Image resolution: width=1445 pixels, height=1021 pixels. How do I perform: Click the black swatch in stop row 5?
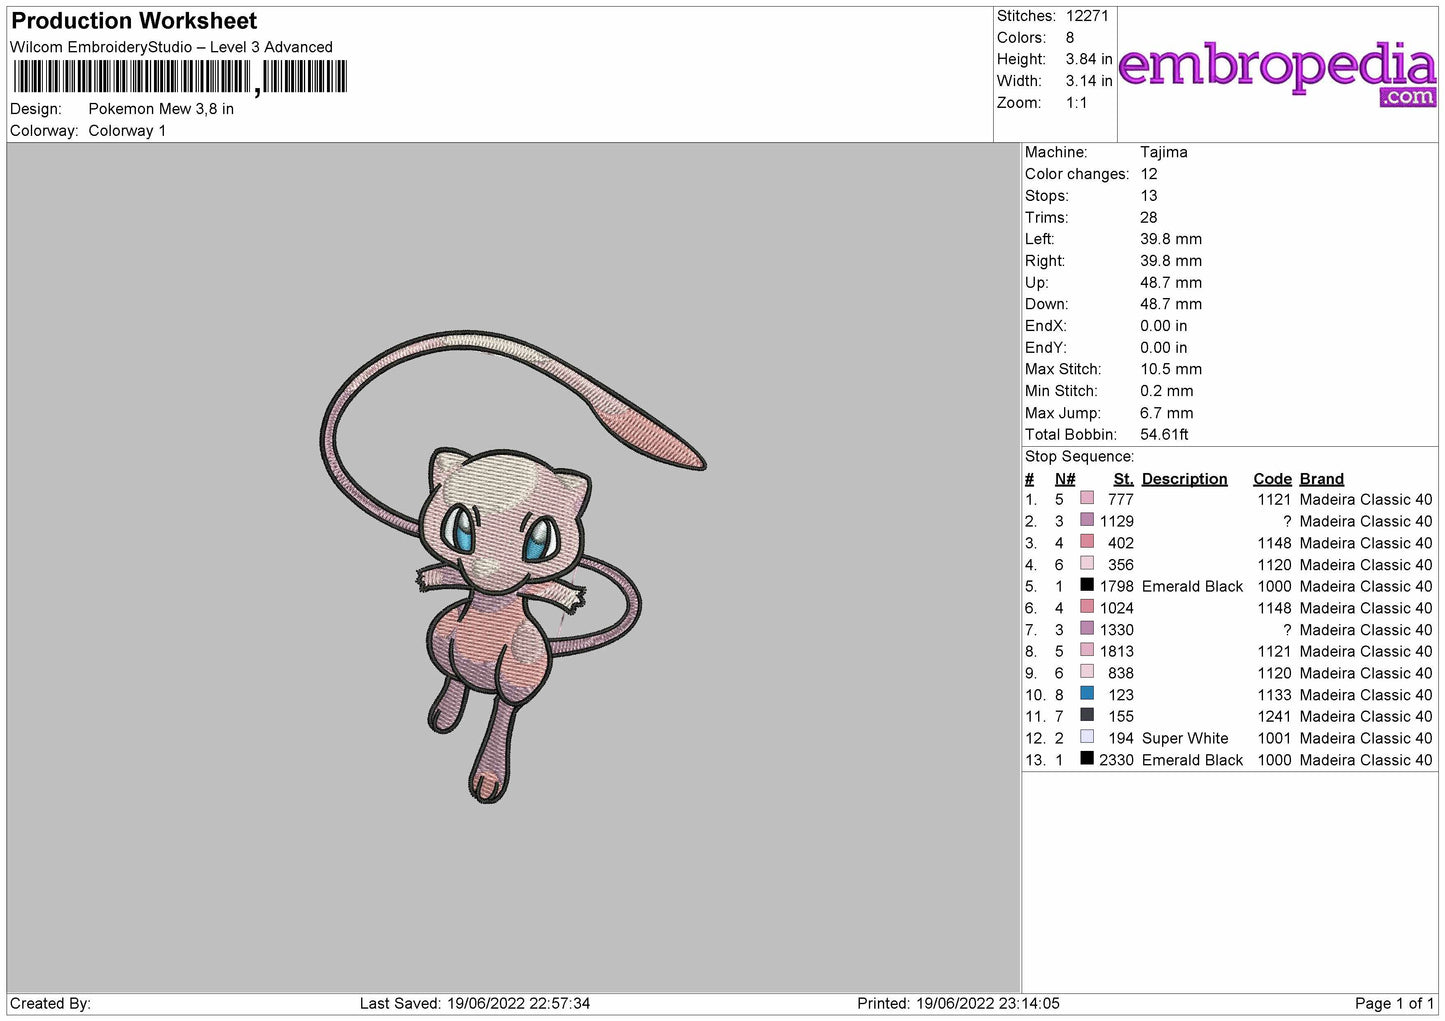1087,585
